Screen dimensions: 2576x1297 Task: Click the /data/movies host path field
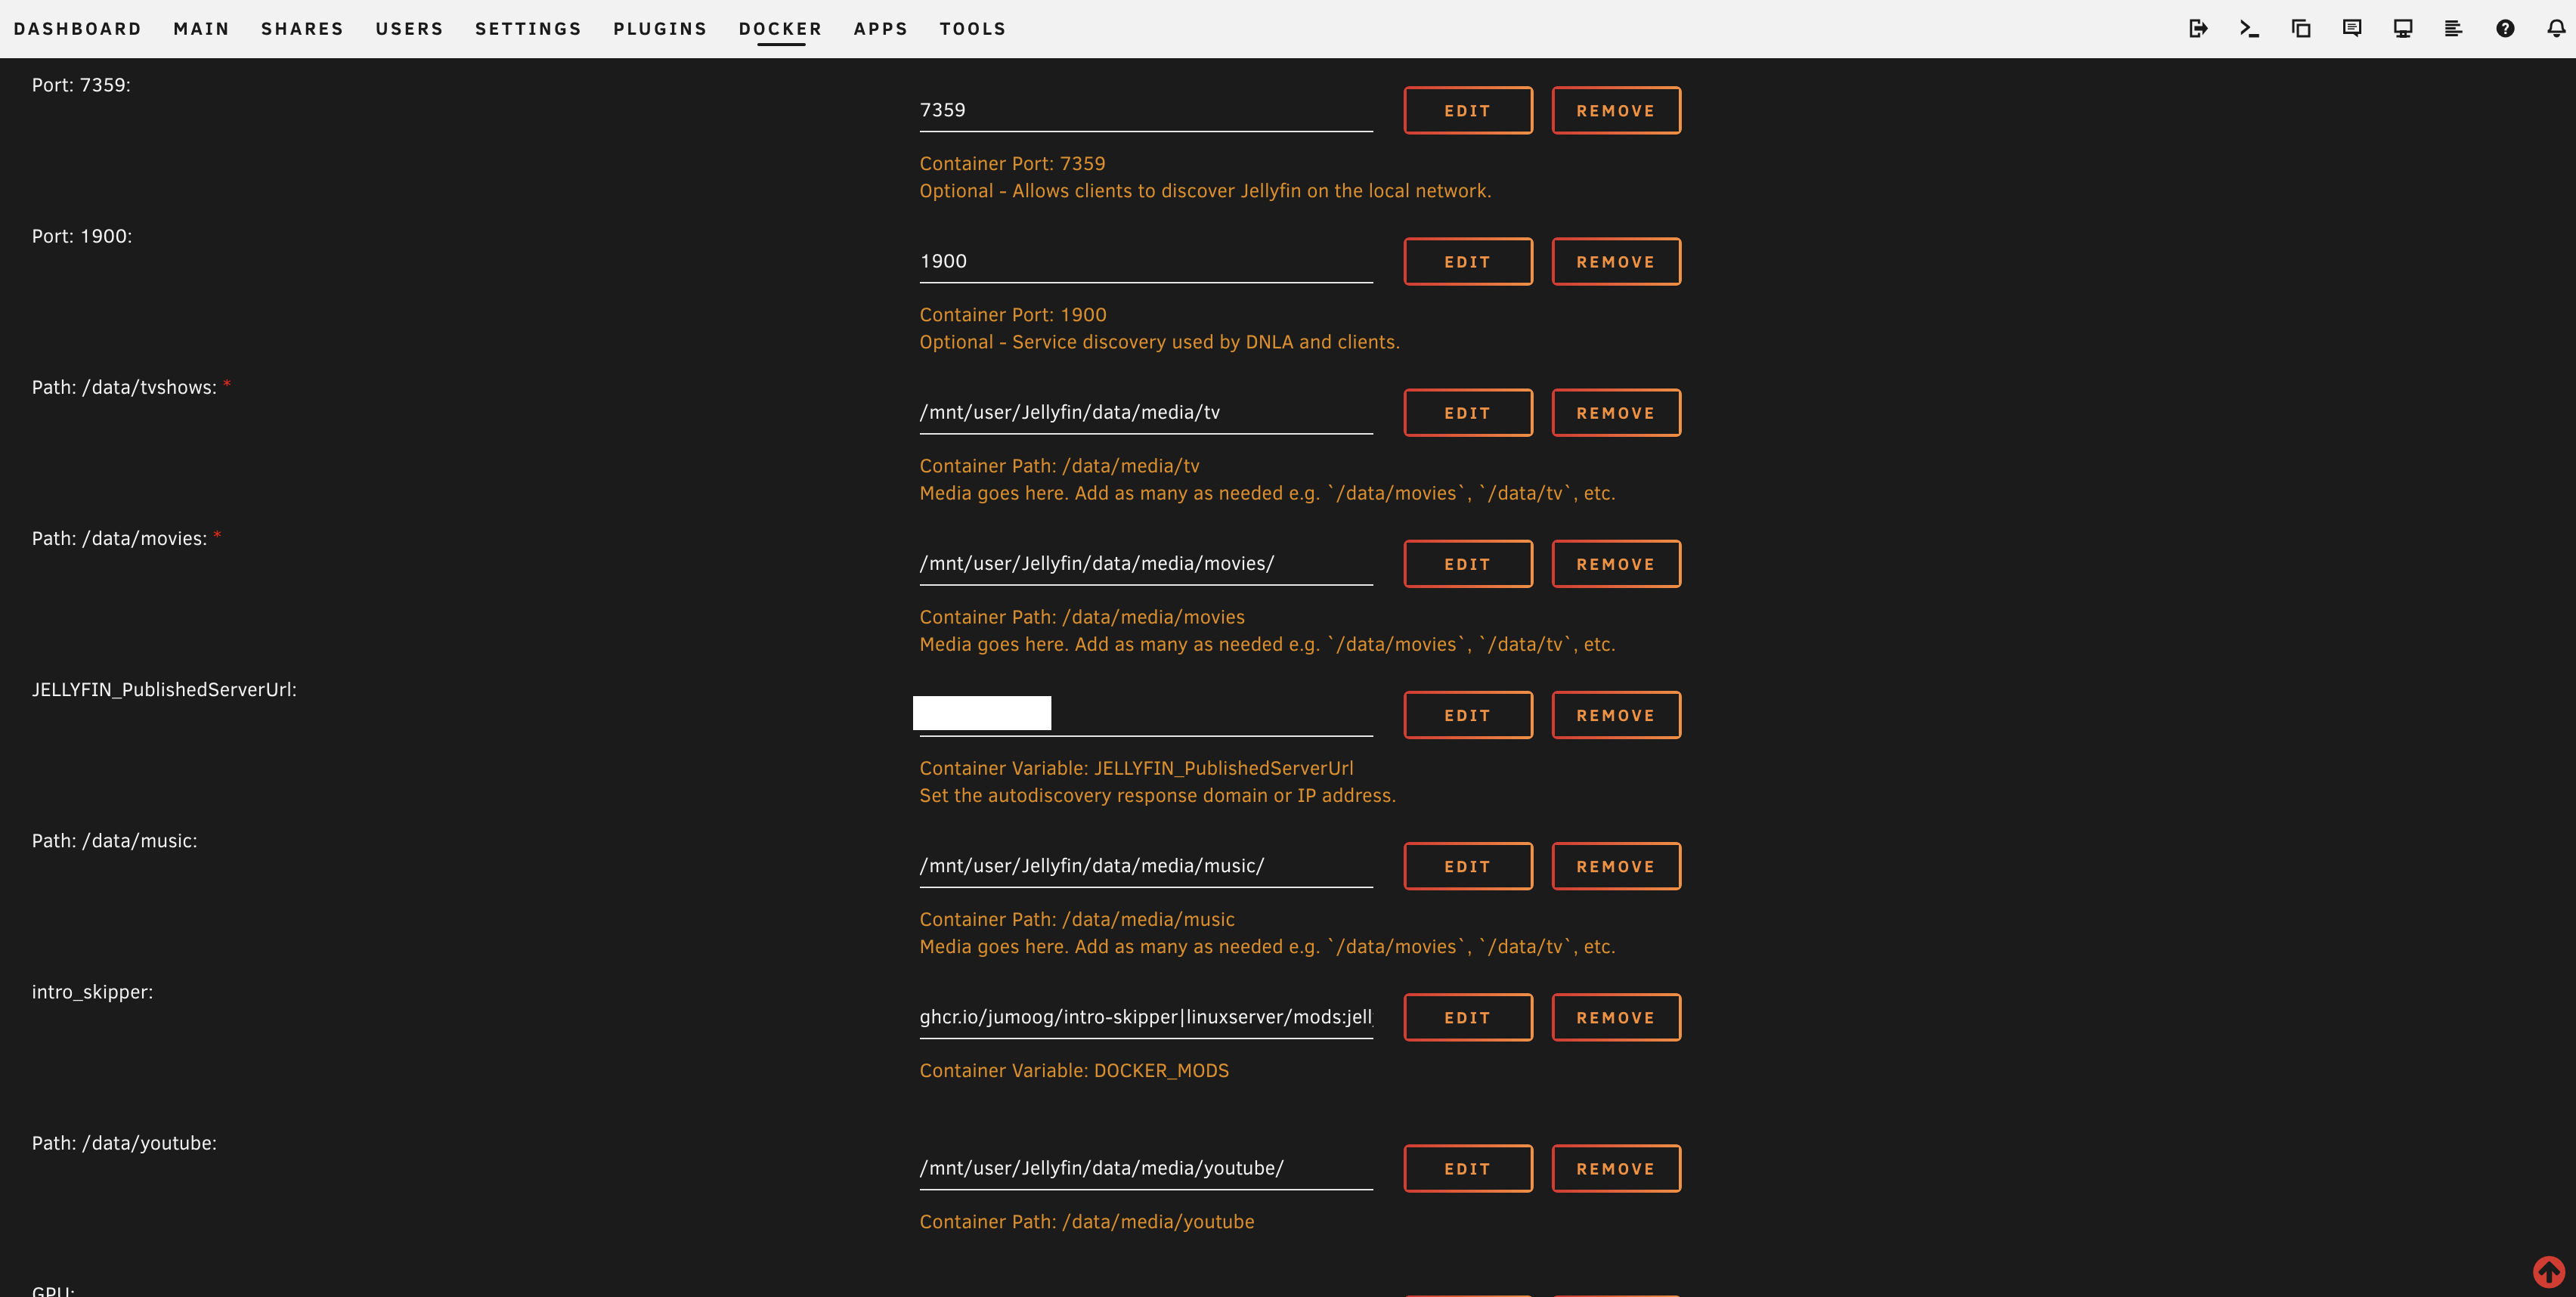1145,563
